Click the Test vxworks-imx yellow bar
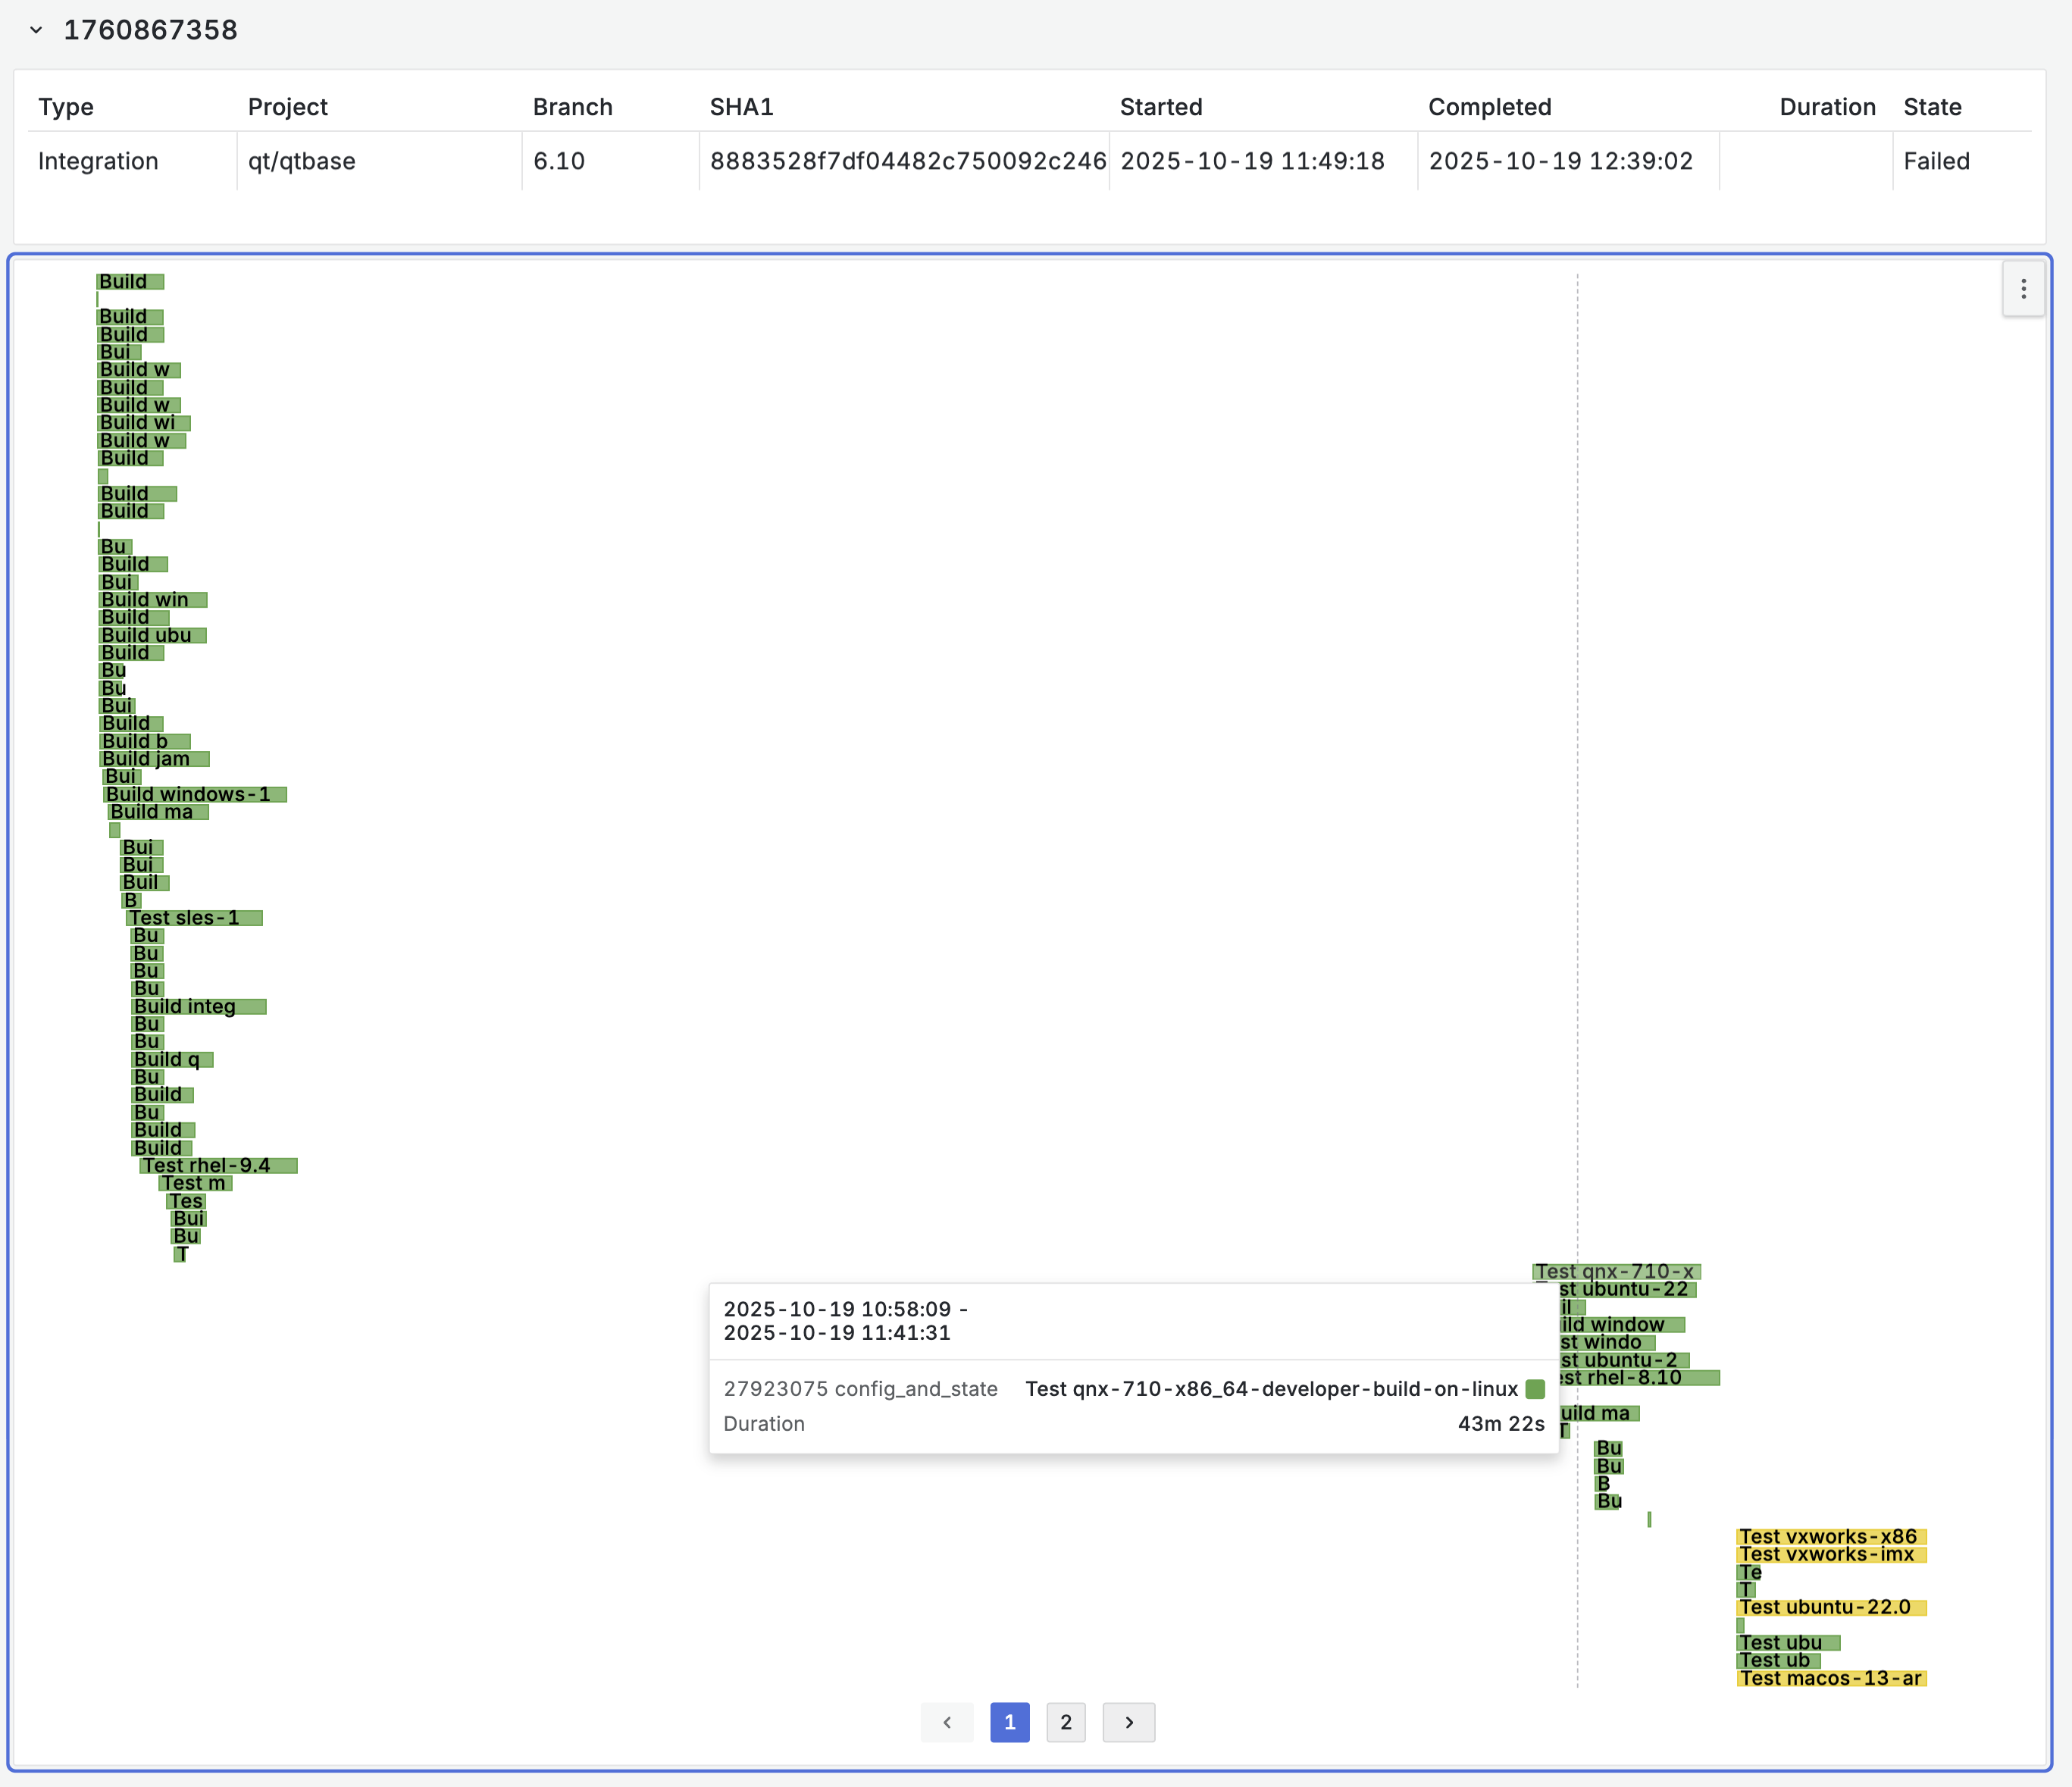Image resolution: width=2072 pixels, height=1787 pixels. [x=1830, y=1554]
